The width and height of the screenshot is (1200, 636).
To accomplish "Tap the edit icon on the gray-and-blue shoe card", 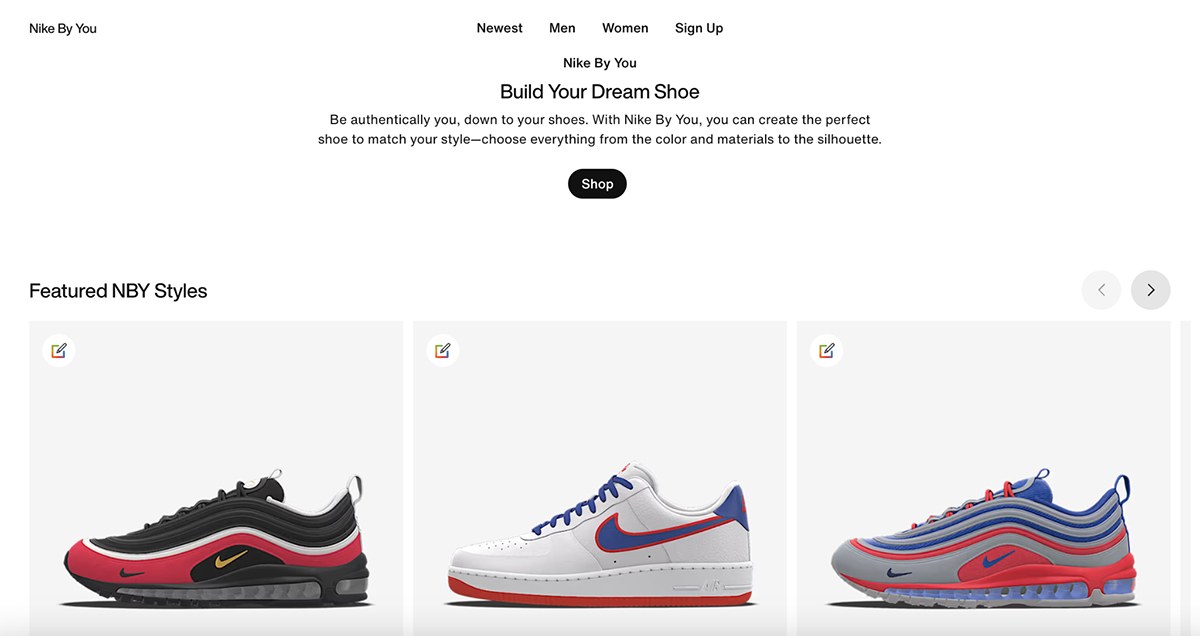I will [x=827, y=350].
